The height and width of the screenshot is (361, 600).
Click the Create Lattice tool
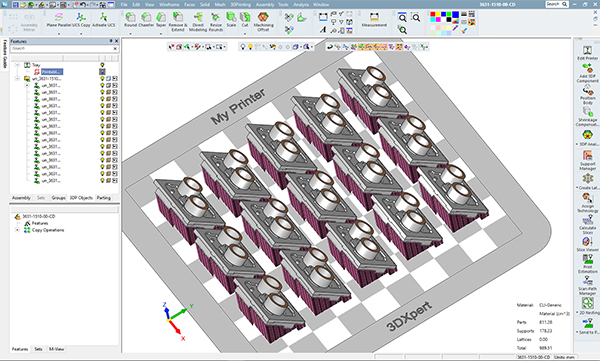587,181
